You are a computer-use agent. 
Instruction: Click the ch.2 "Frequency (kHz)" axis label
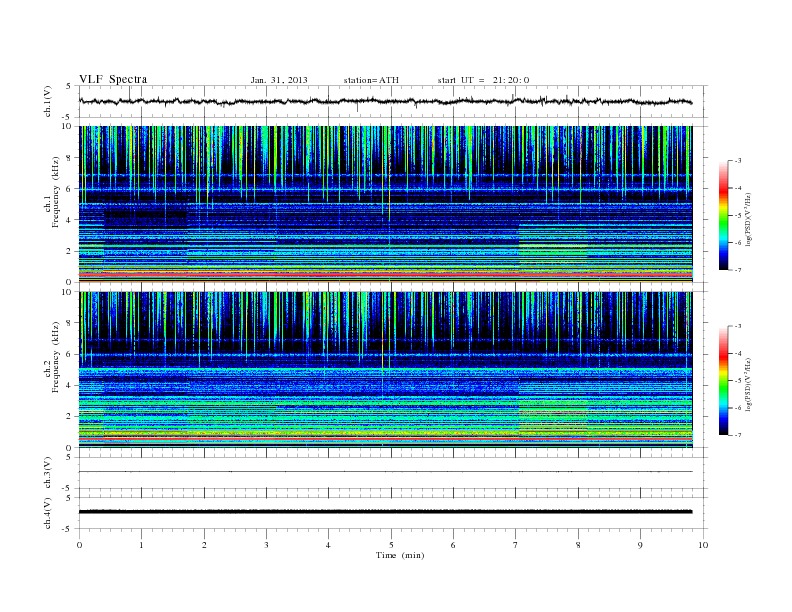(55, 356)
